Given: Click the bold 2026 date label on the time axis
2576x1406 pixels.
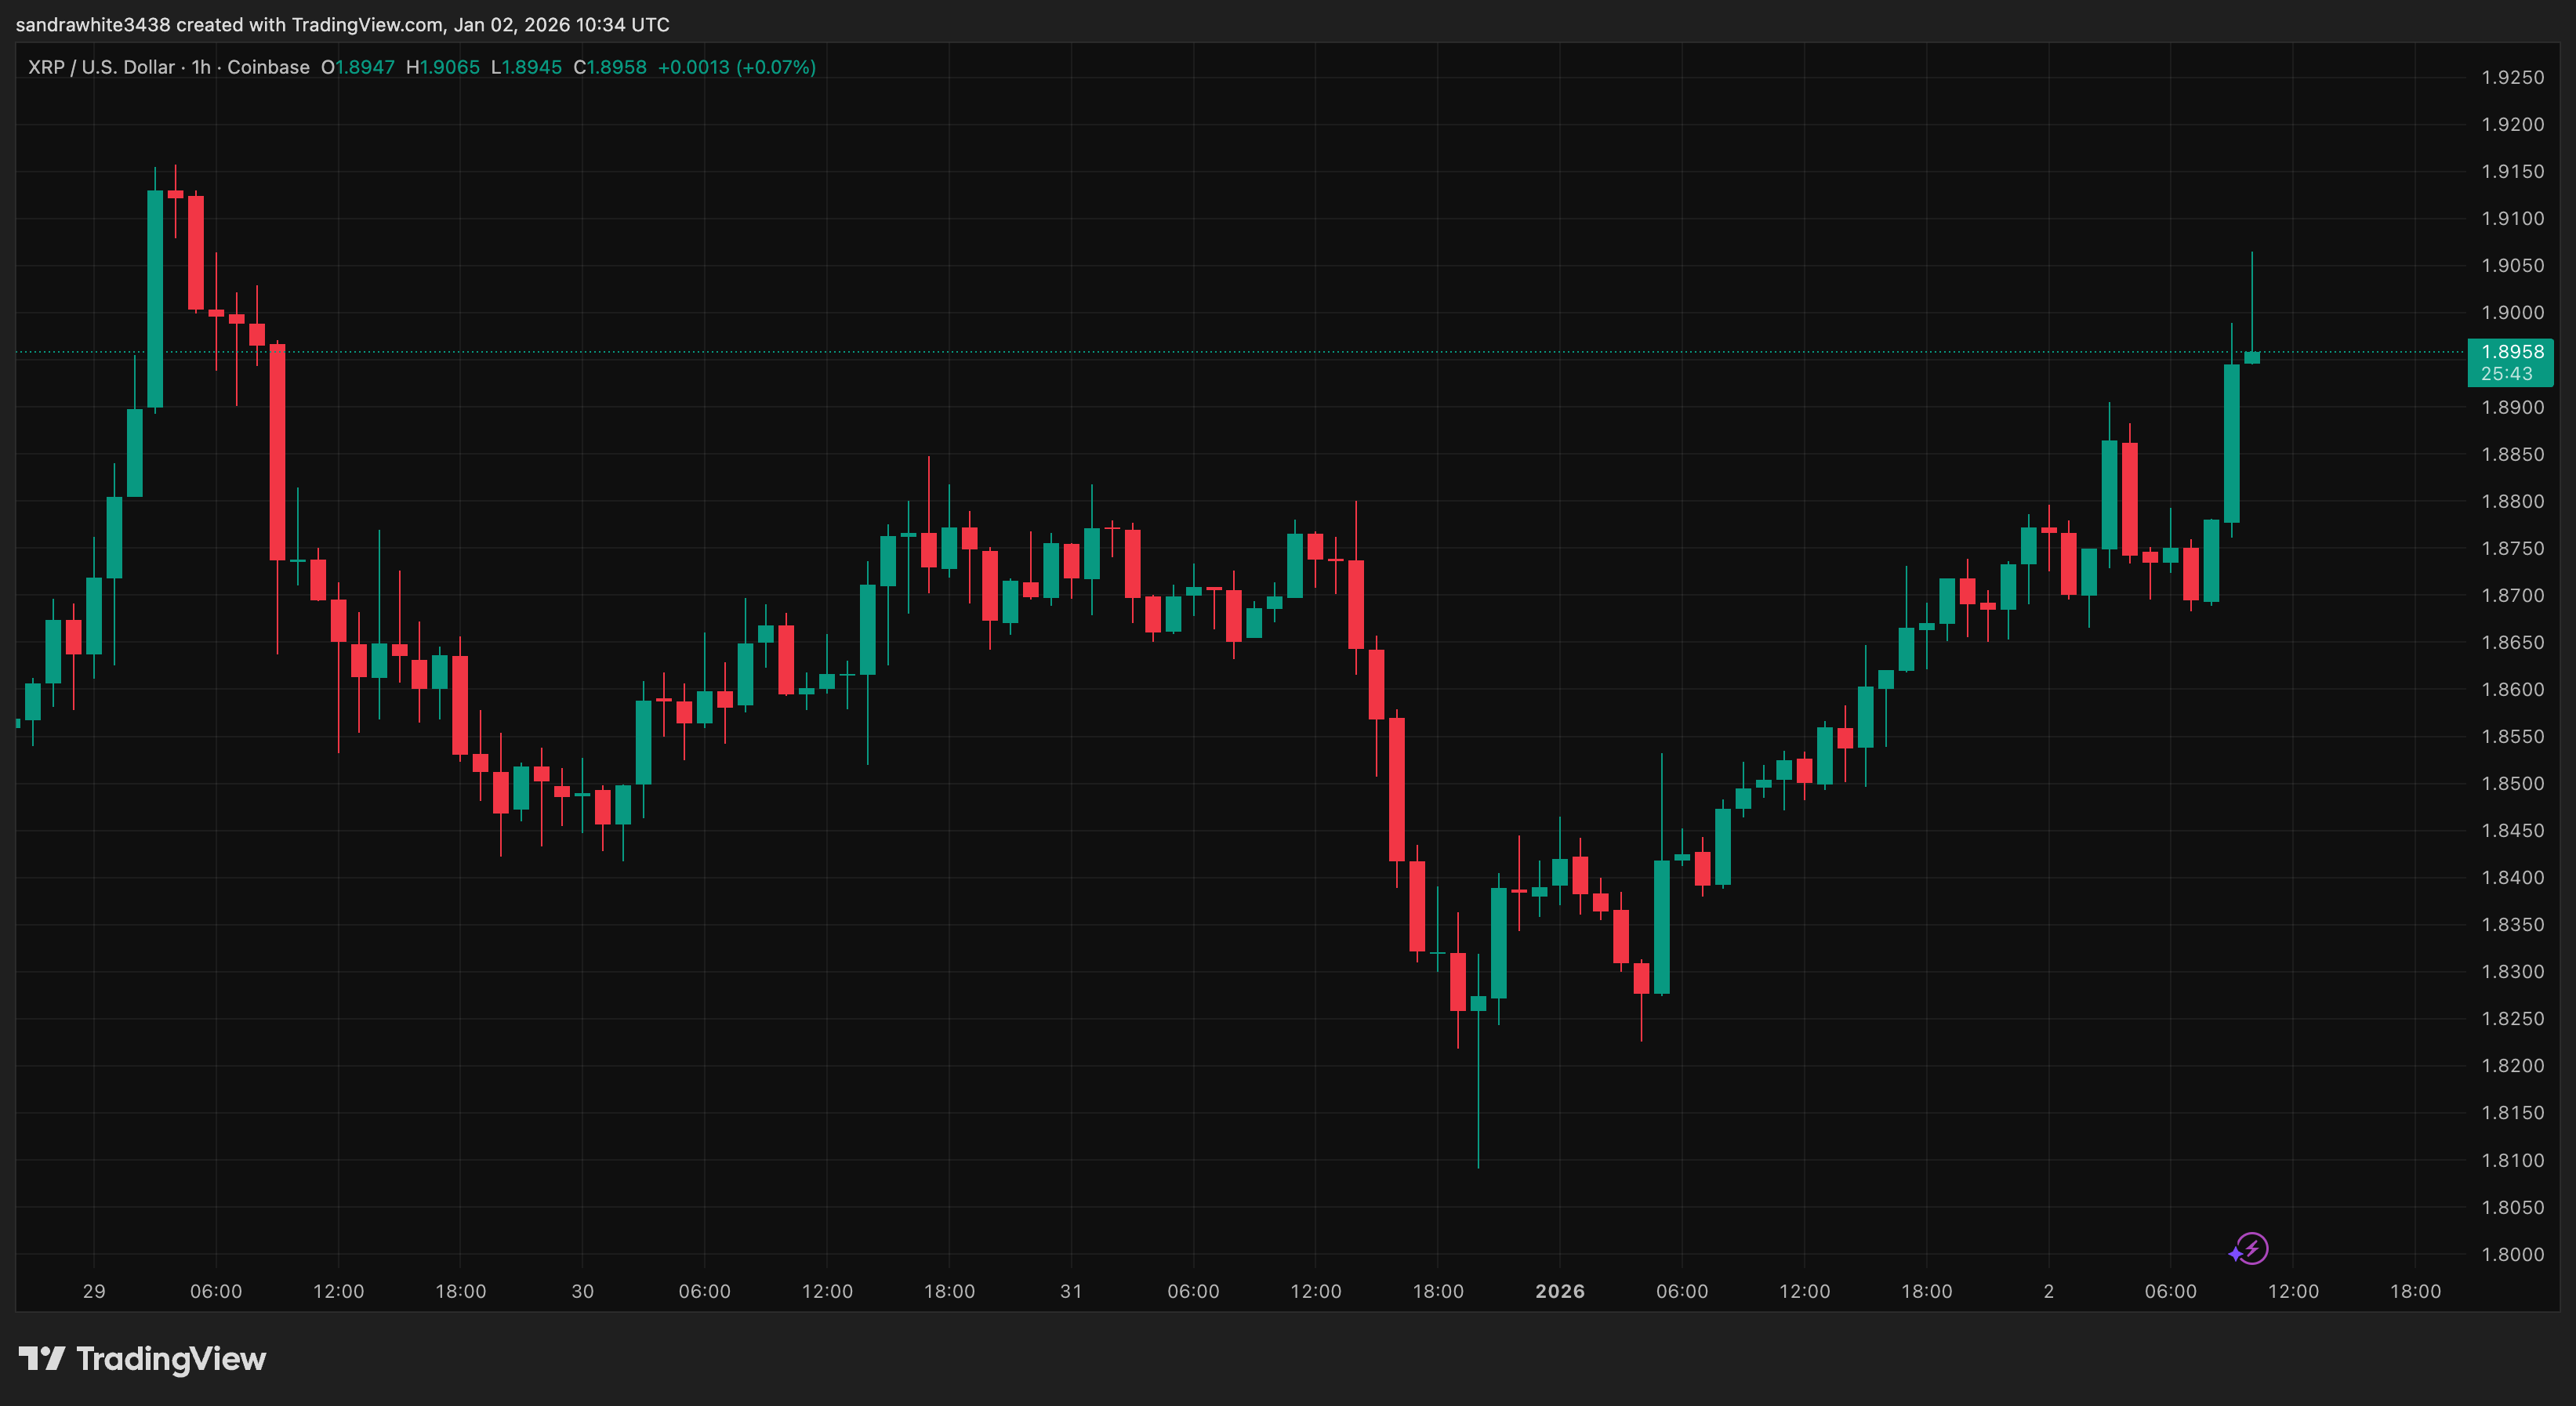Looking at the screenshot, I should pyautogui.click(x=1559, y=1291).
